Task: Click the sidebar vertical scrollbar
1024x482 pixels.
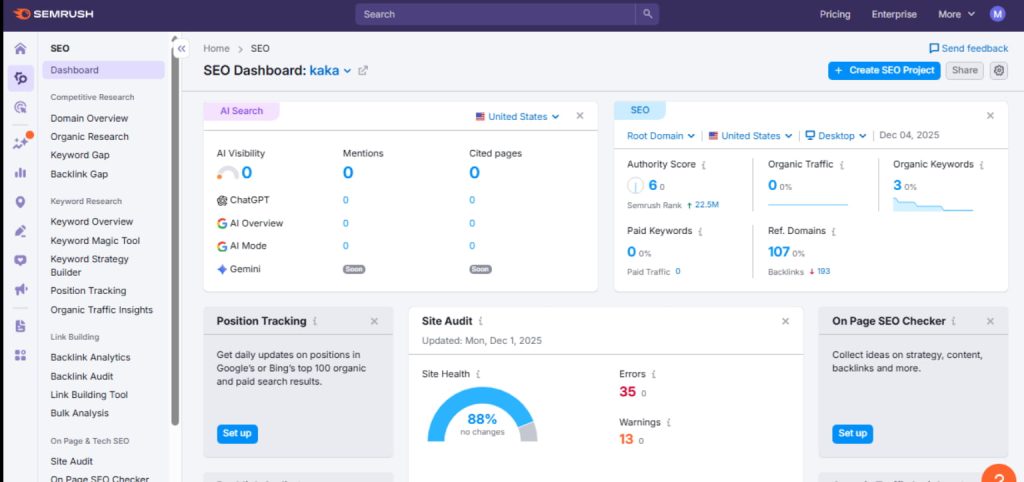Action: click(x=175, y=235)
